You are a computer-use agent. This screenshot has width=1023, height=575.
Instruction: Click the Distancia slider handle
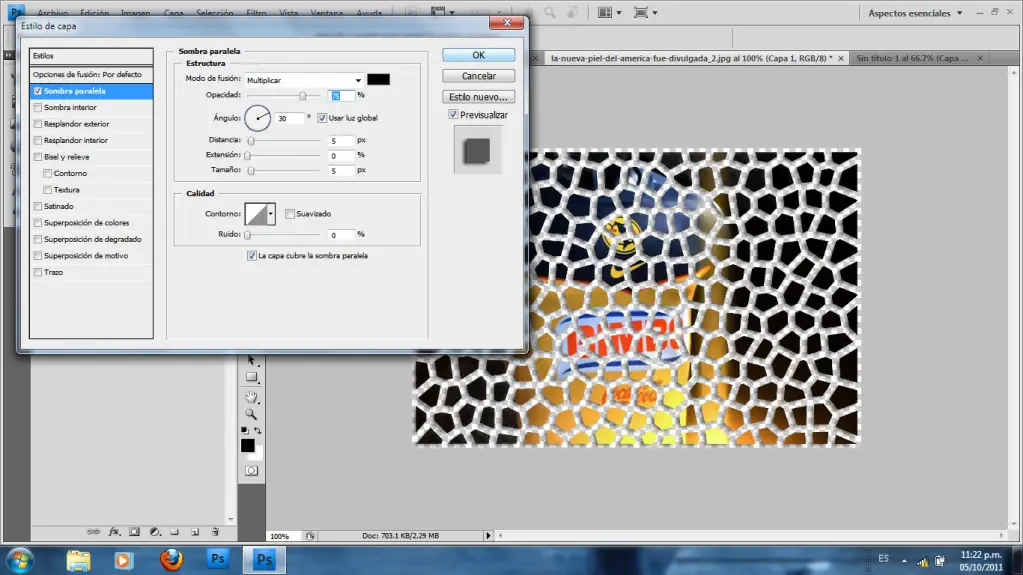[251, 140]
